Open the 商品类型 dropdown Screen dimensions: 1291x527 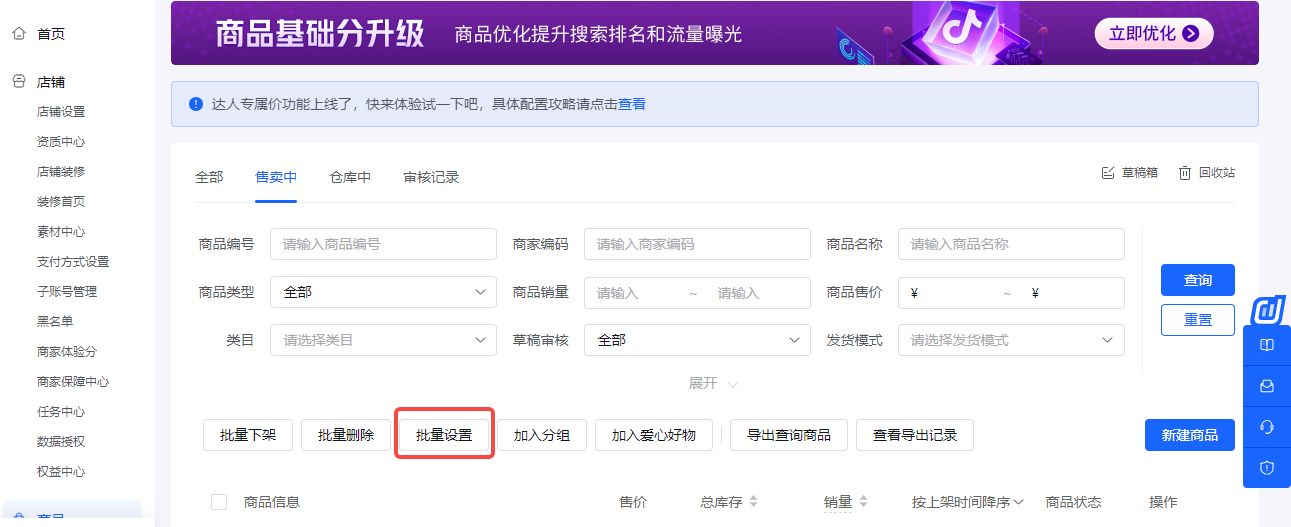[383, 292]
